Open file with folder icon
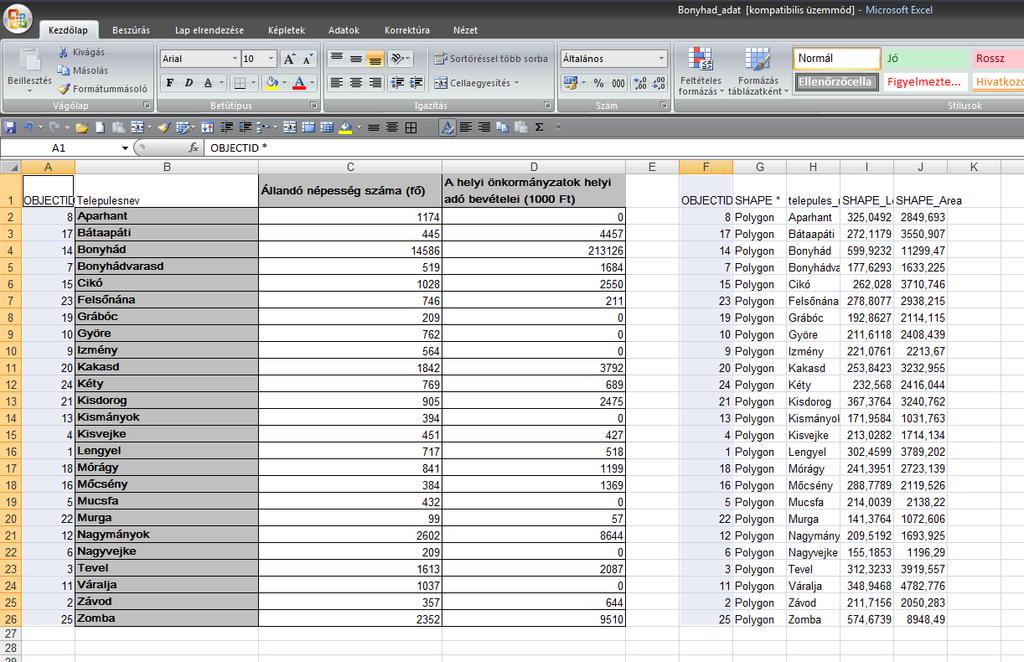 pos(82,127)
